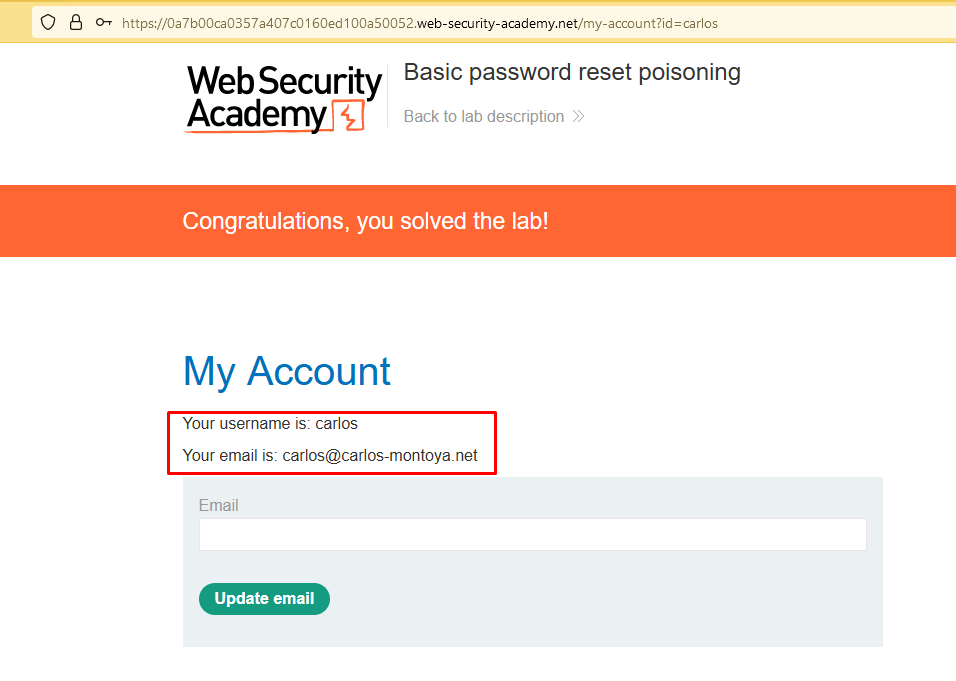
Task: Open Back to lab description link
Action: point(484,117)
